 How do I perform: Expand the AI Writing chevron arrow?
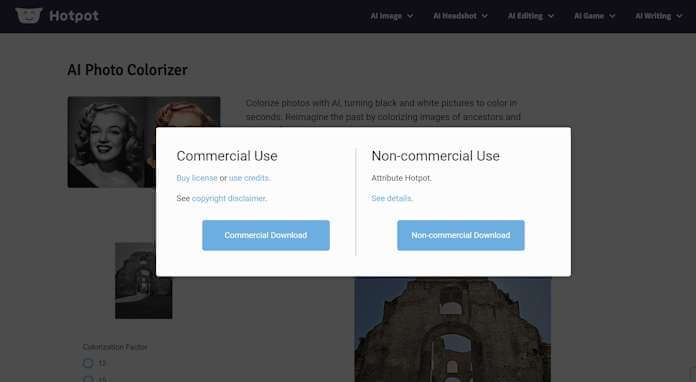tap(679, 16)
